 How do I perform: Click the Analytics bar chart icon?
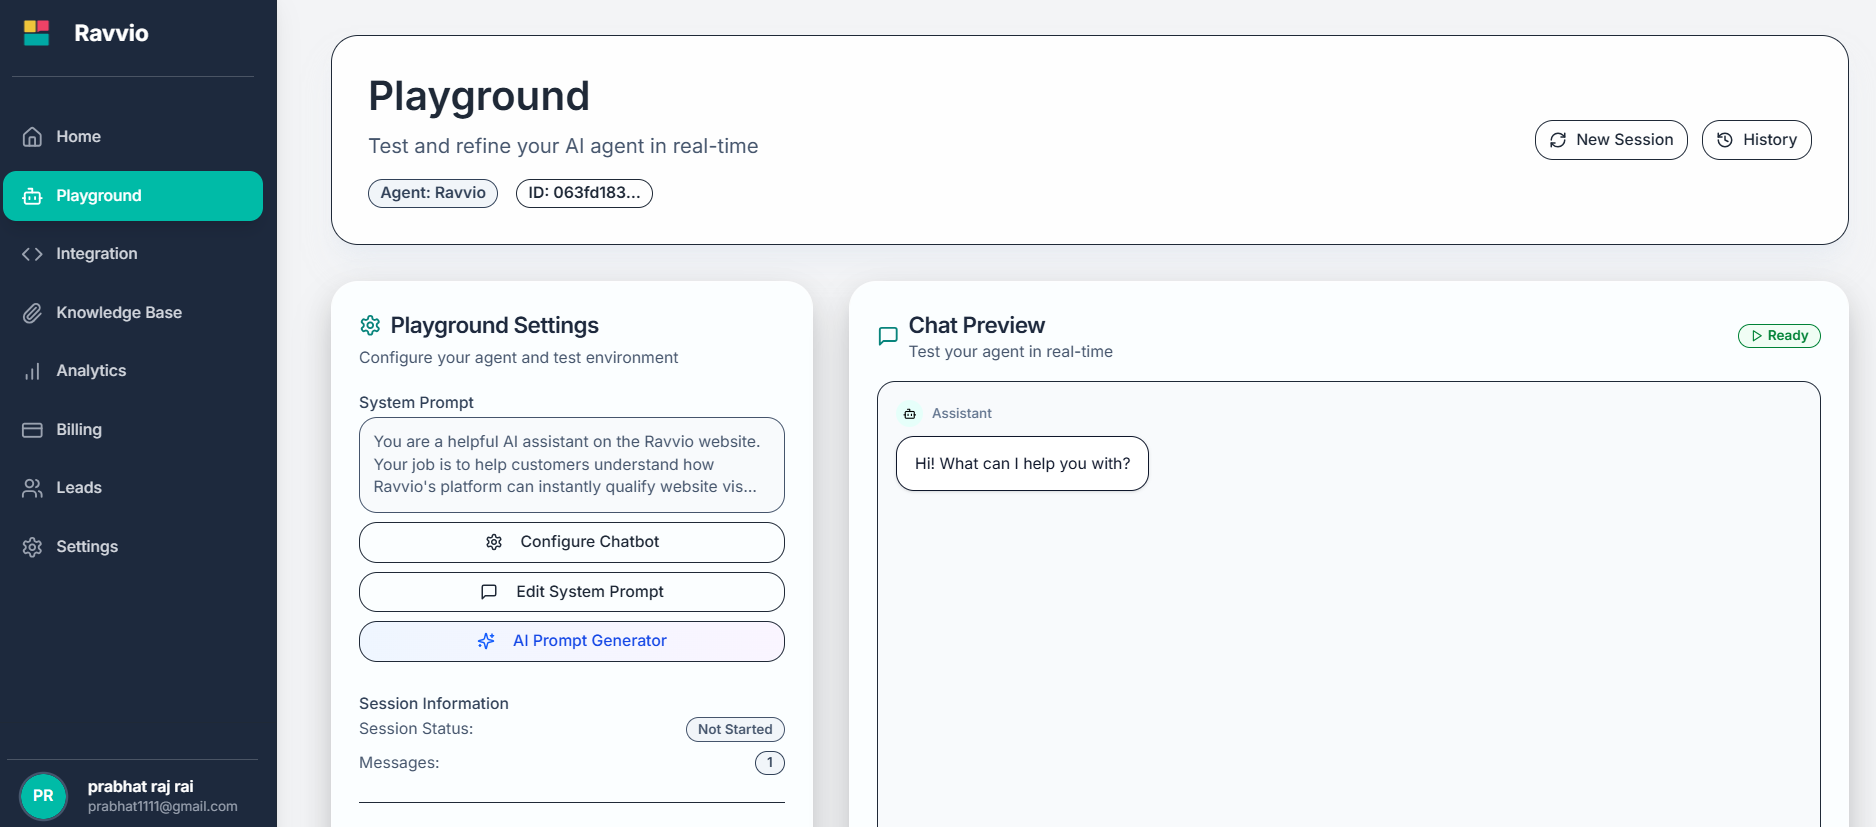31,370
